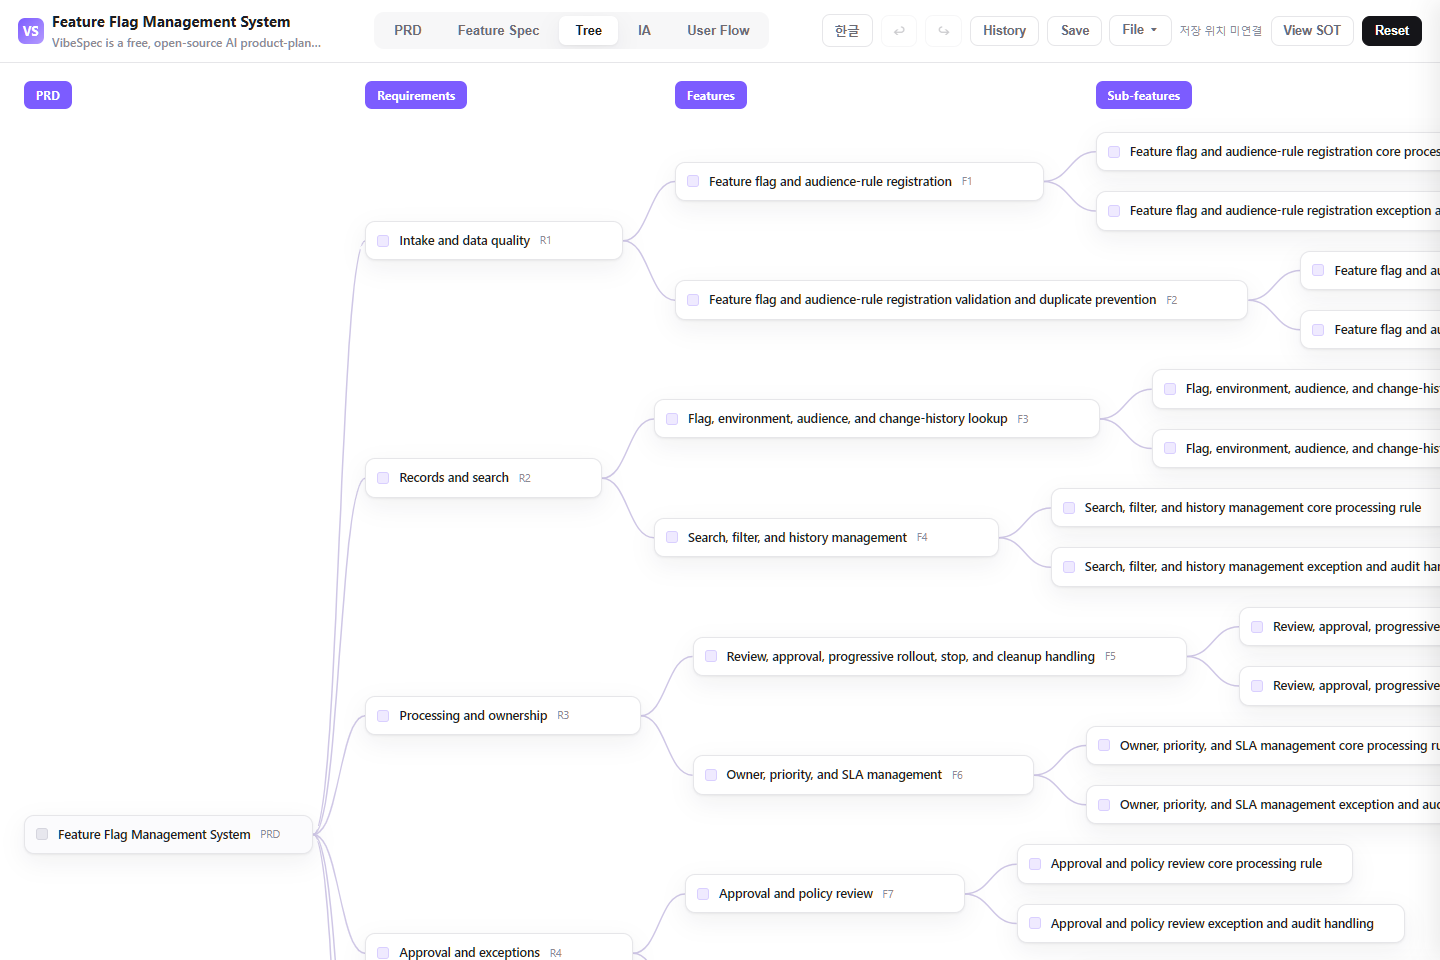1440x960 pixels.
Task: Select Approval and policy review exception and audit handling
Action: point(1211,924)
